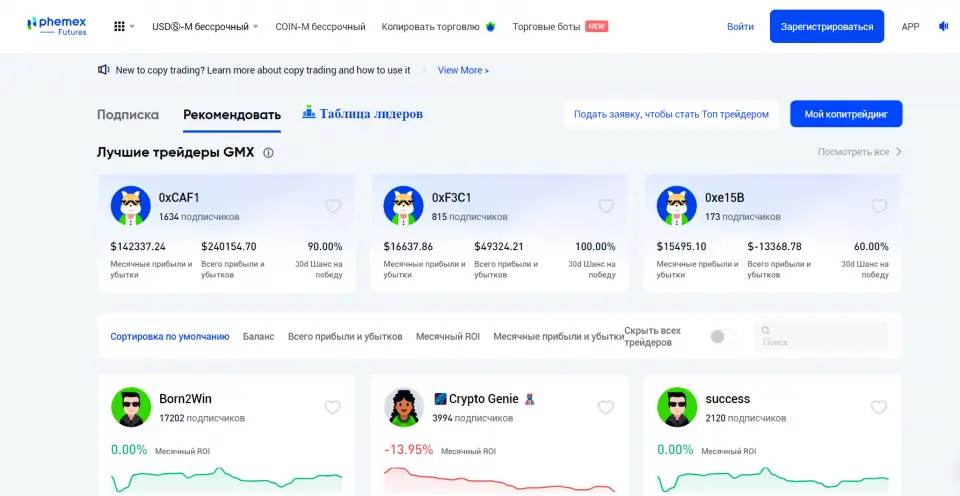This screenshot has width=960, height=496.
Task: Favorite the 0xe15B trader with the heart
Action: (879, 206)
